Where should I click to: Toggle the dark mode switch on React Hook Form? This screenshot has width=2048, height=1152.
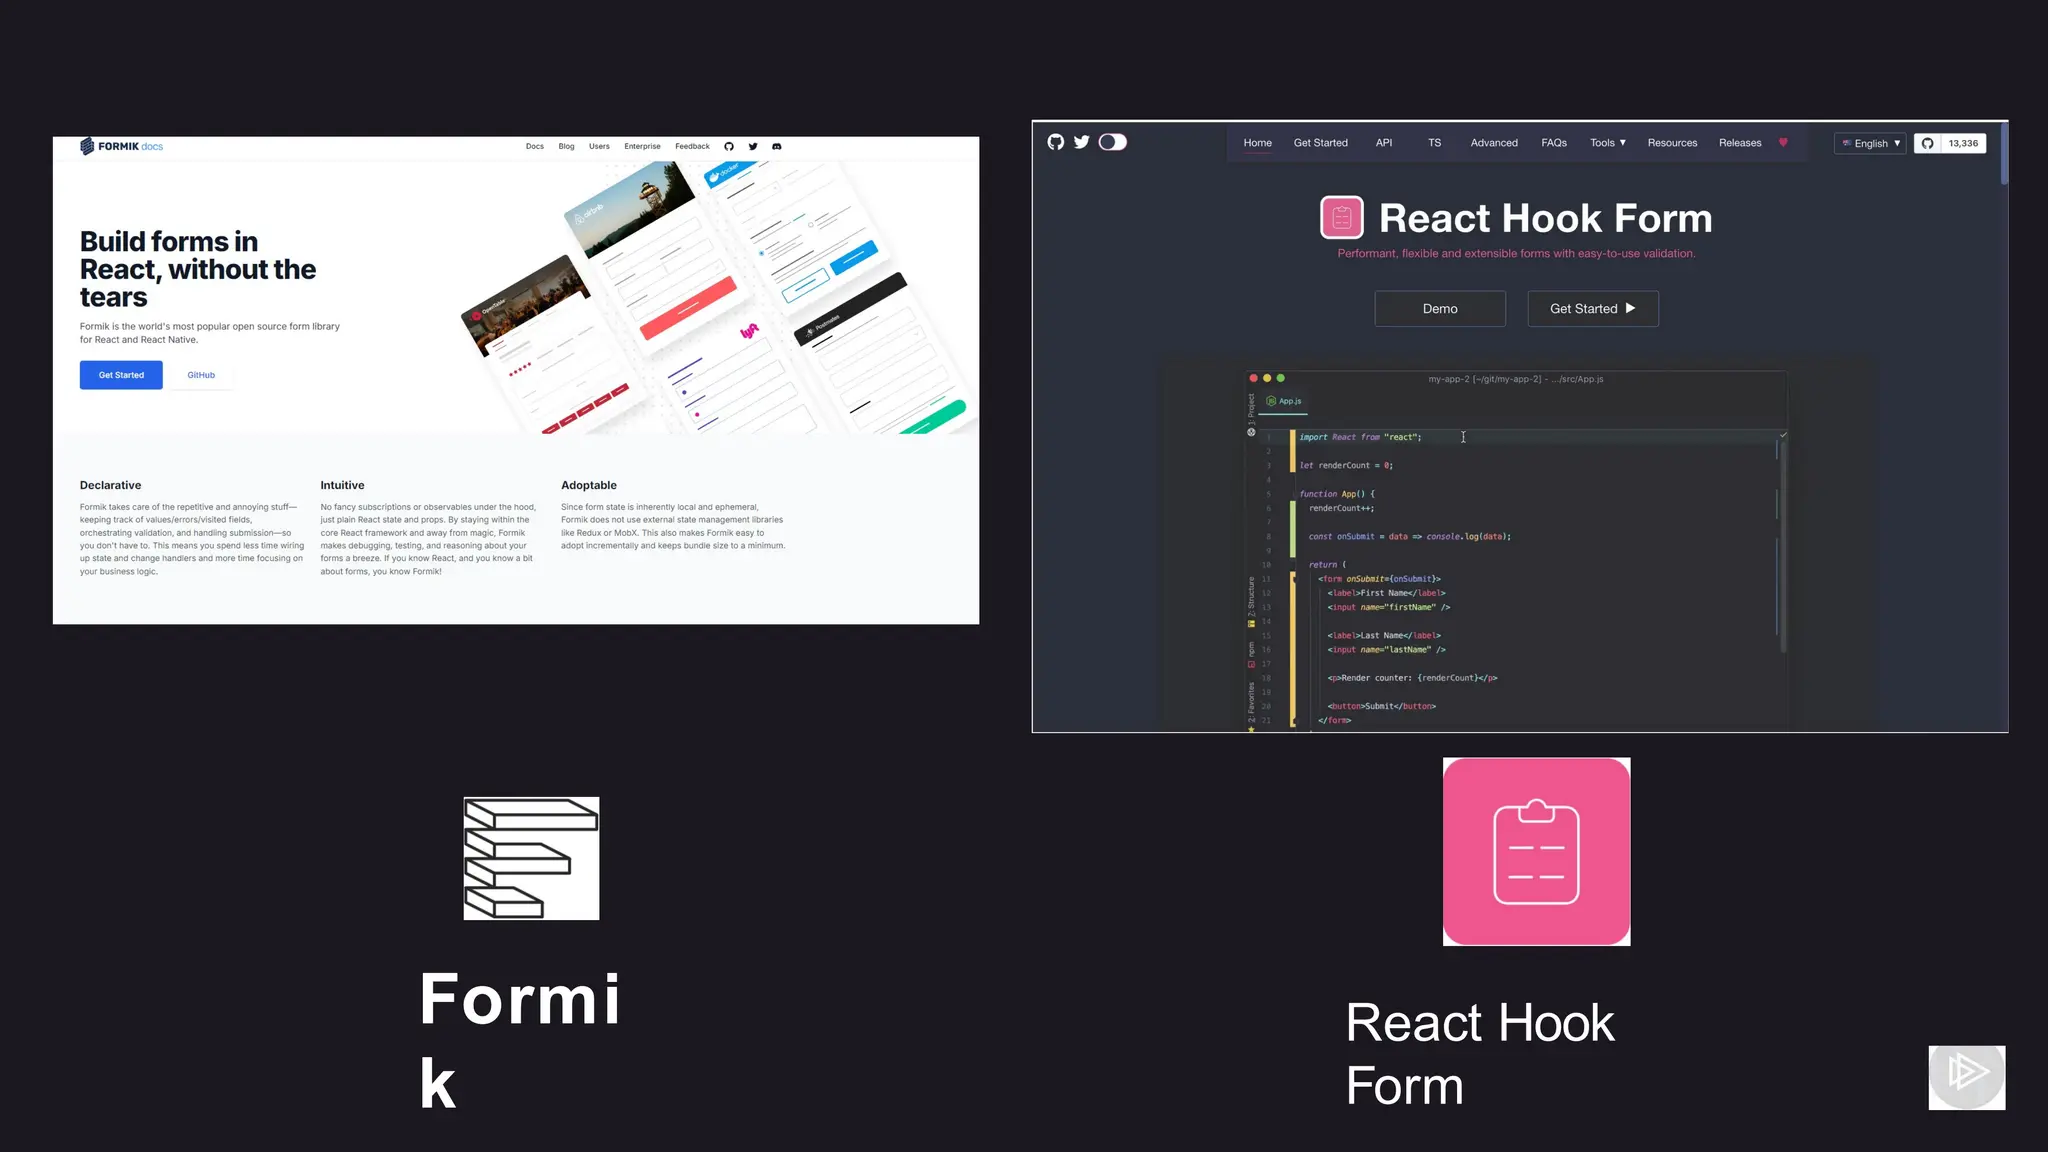1113,142
